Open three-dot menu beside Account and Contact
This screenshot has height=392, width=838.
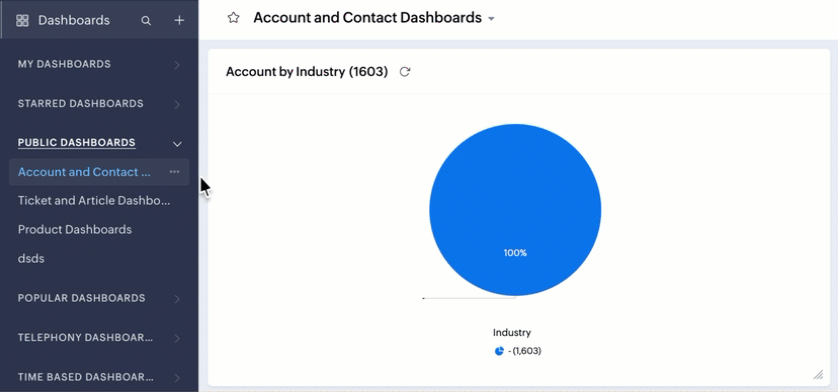[174, 172]
